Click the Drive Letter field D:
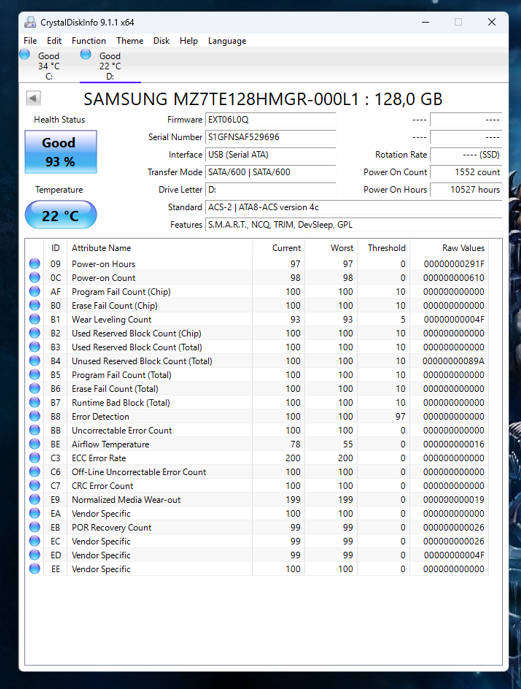521x689 pixels. coord(271,190)
